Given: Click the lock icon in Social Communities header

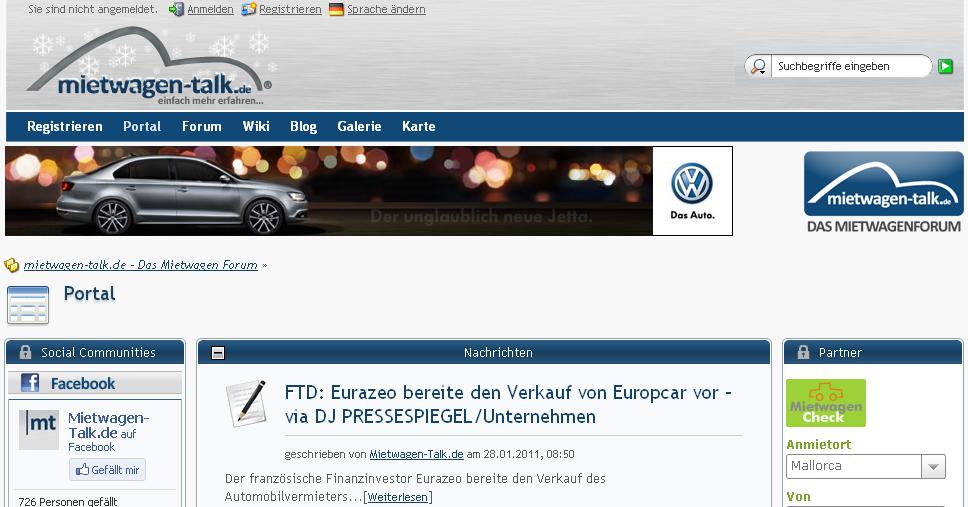Looking at the screenshot, I should coord(25,352).
